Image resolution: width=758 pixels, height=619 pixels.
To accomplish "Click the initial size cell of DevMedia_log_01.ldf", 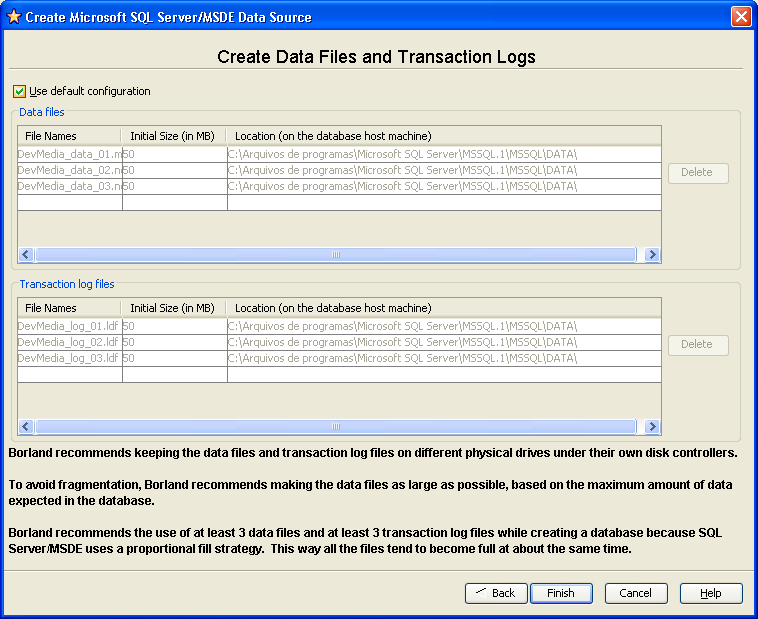I will click(x=174, y=326).
